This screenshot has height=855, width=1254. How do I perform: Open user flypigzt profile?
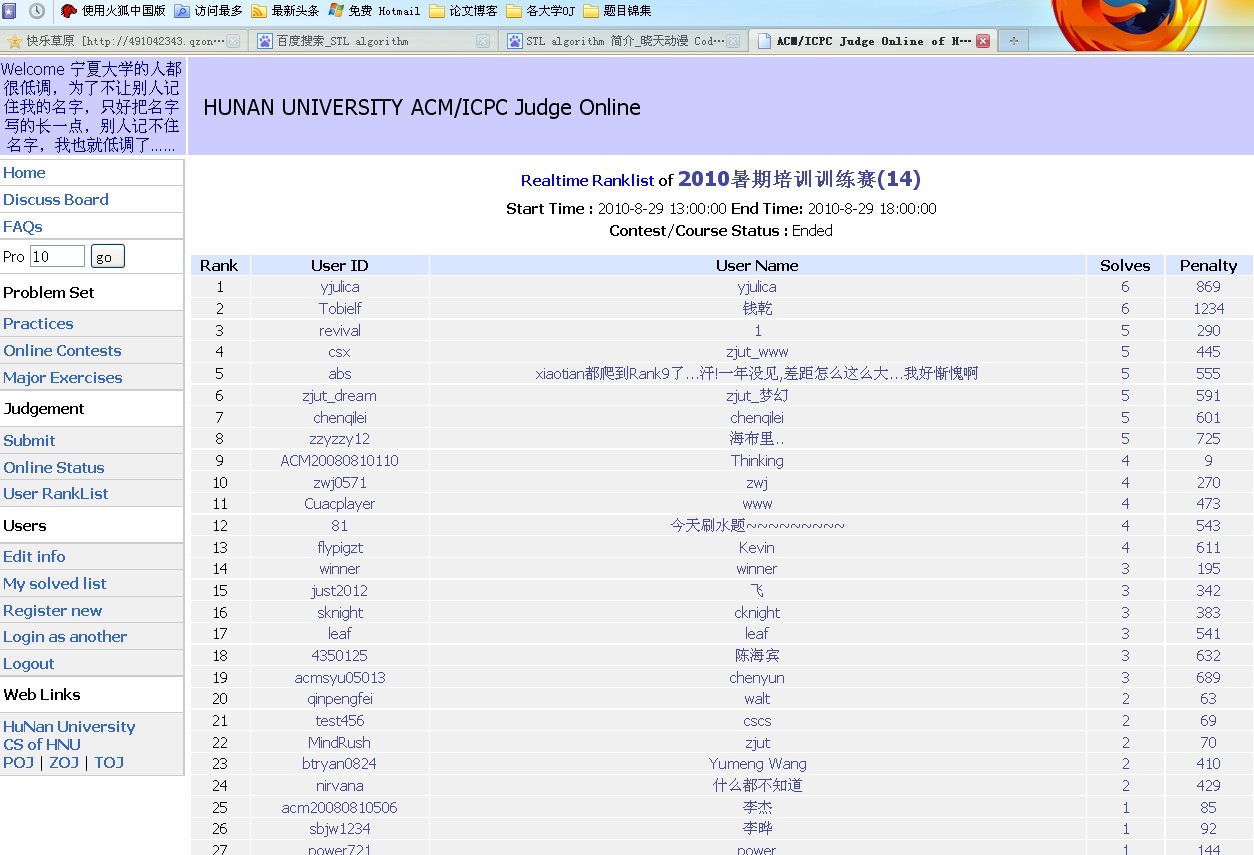pyautogui.click(x=340, y=548)
